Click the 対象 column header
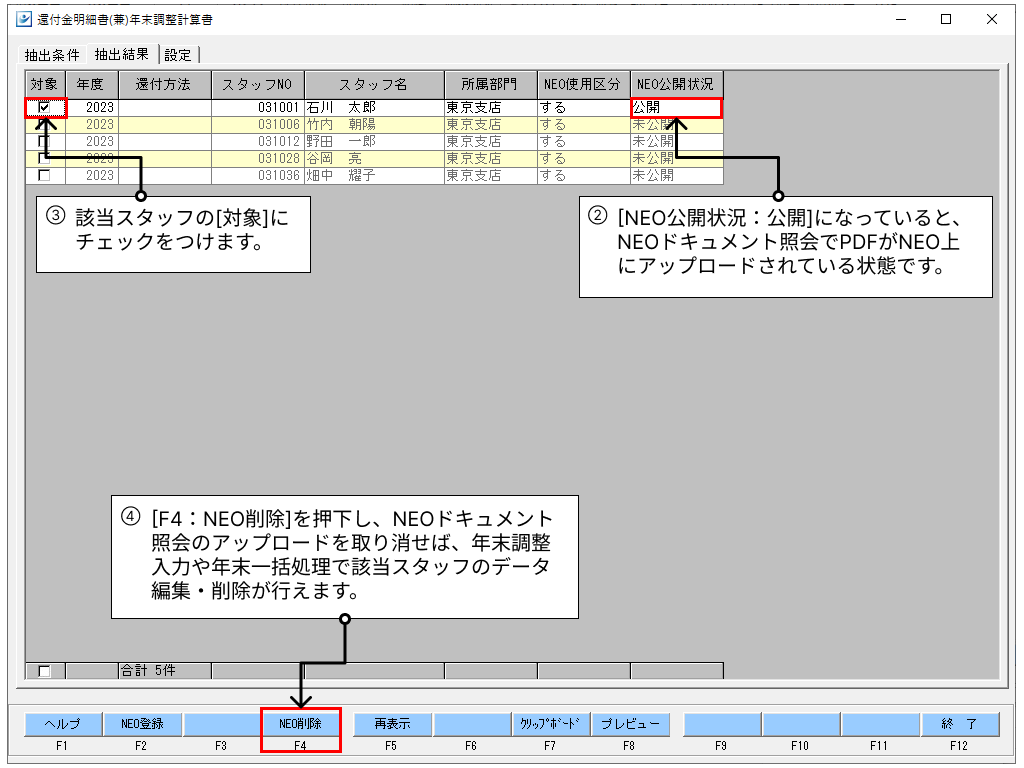The height and width of the screenshot is (768, 1024). (45, 85)
